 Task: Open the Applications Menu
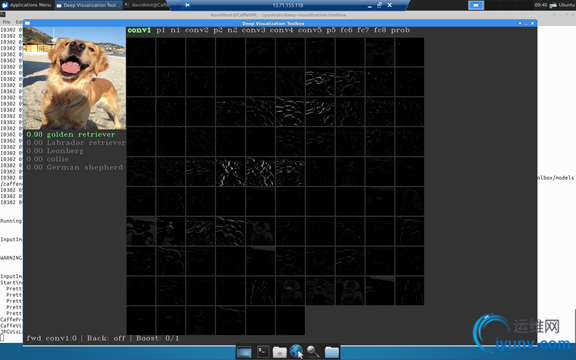pos(26,5)
